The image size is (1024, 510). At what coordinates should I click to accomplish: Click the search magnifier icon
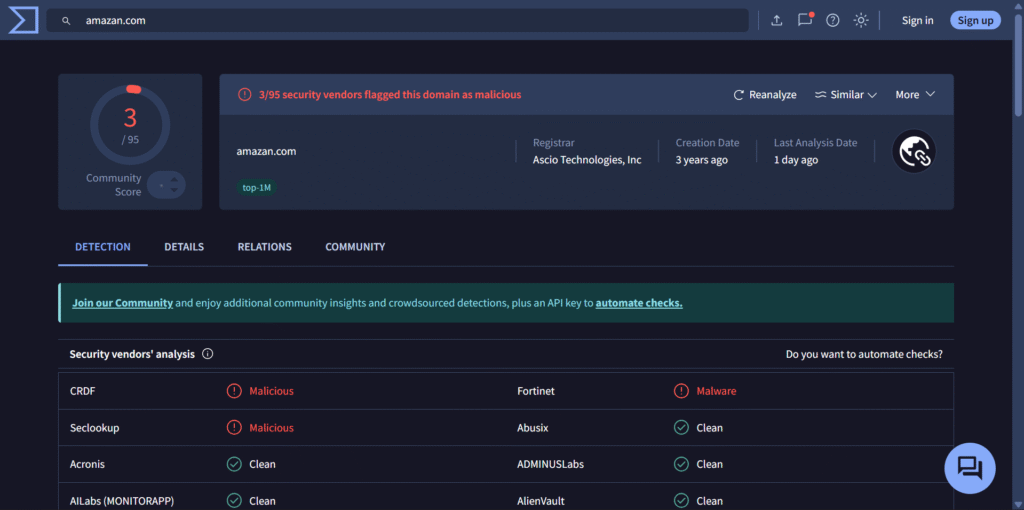pos(66,20)
